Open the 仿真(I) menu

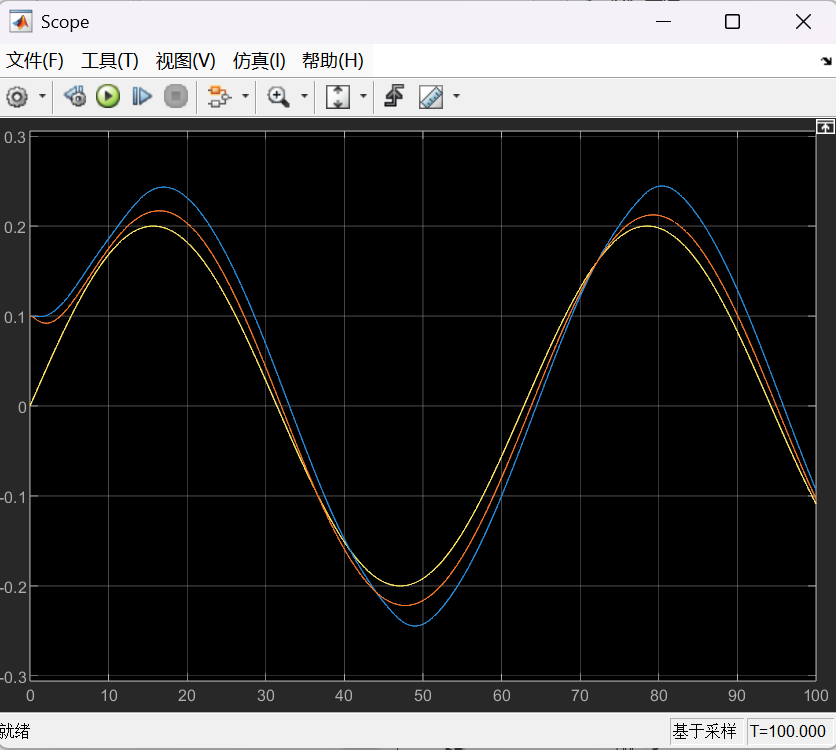point(259,61)
